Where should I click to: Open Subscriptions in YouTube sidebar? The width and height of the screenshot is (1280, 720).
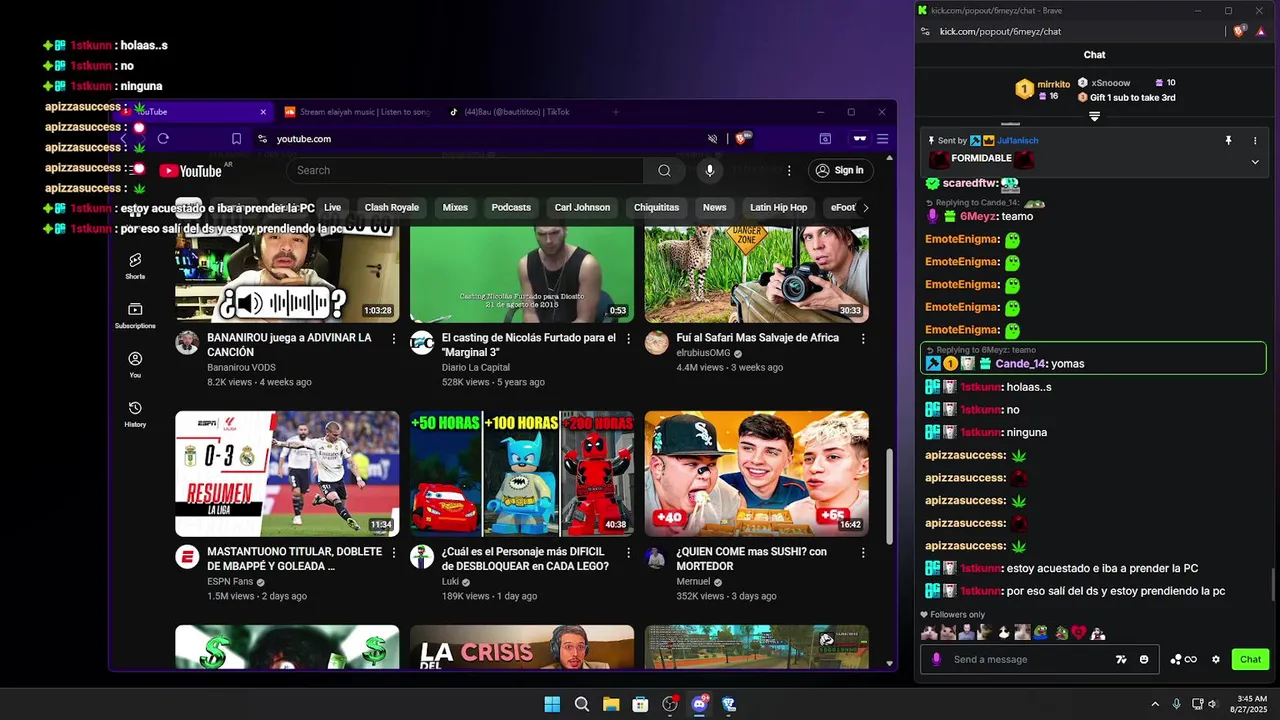pyautogui.click(x=135, y=315)
